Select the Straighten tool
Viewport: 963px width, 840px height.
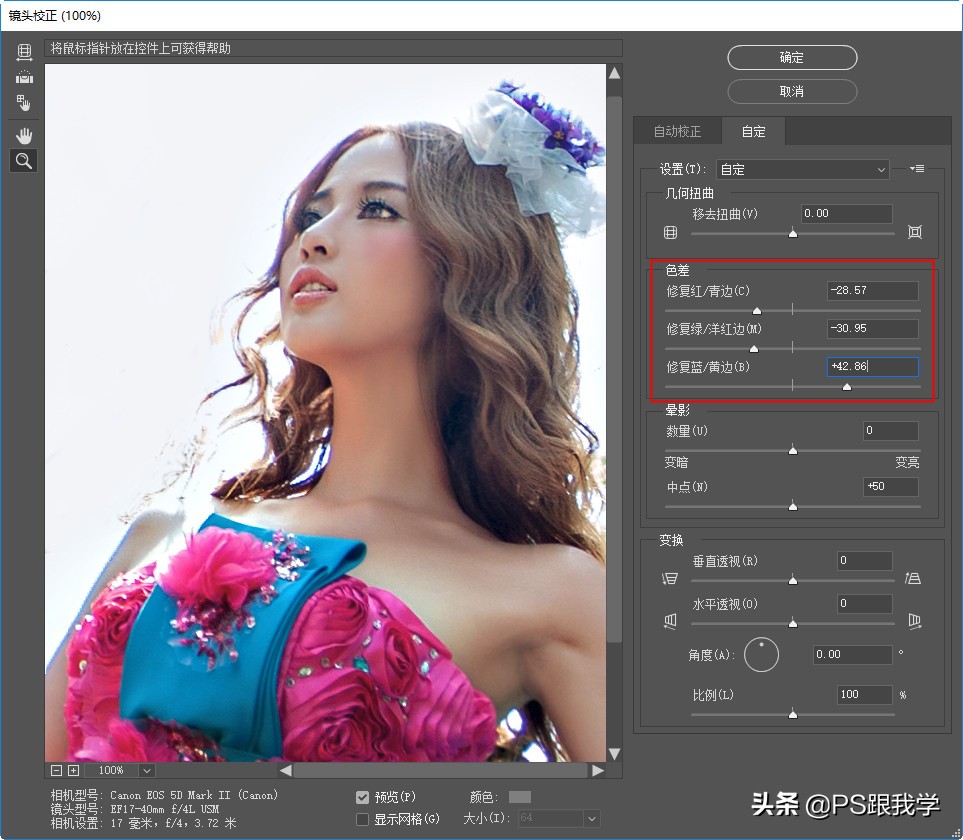pos(24,77)
